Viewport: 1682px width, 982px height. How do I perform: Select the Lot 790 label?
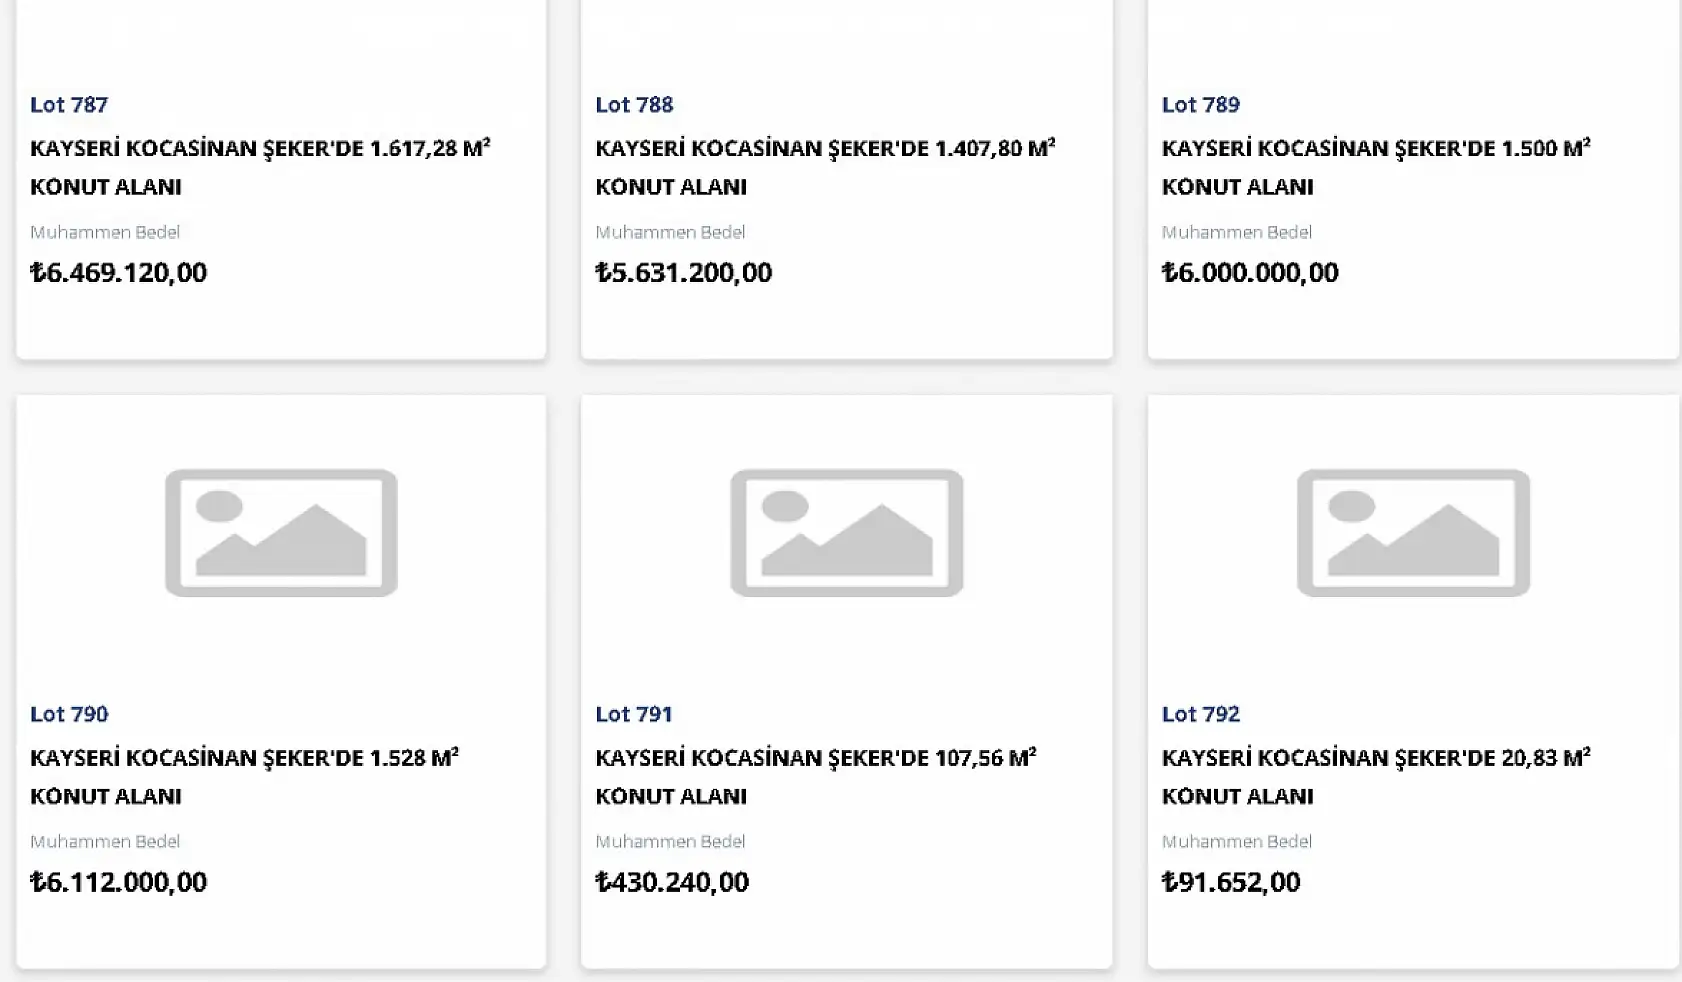coord(69,714)
